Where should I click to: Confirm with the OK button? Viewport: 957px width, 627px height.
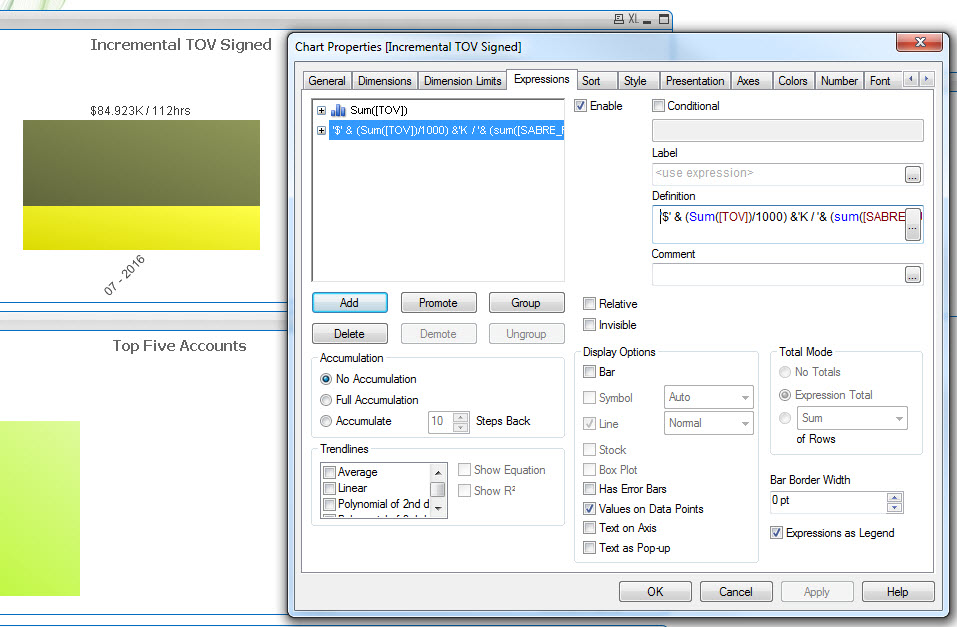click(x=655, y=591)
